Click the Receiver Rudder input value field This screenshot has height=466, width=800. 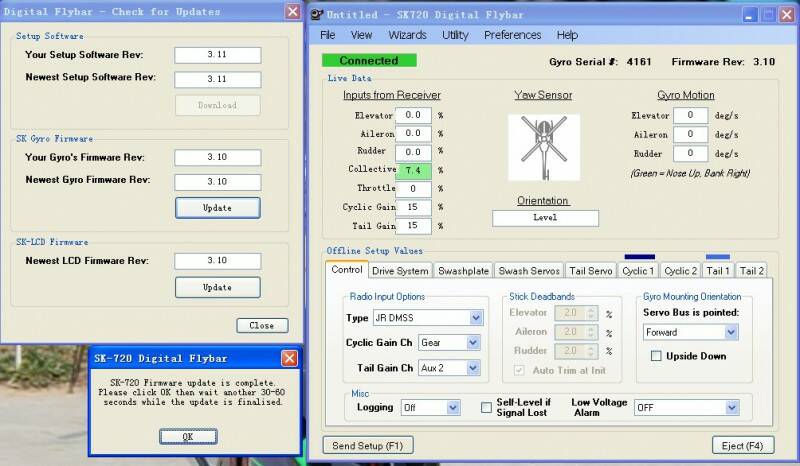413,152
